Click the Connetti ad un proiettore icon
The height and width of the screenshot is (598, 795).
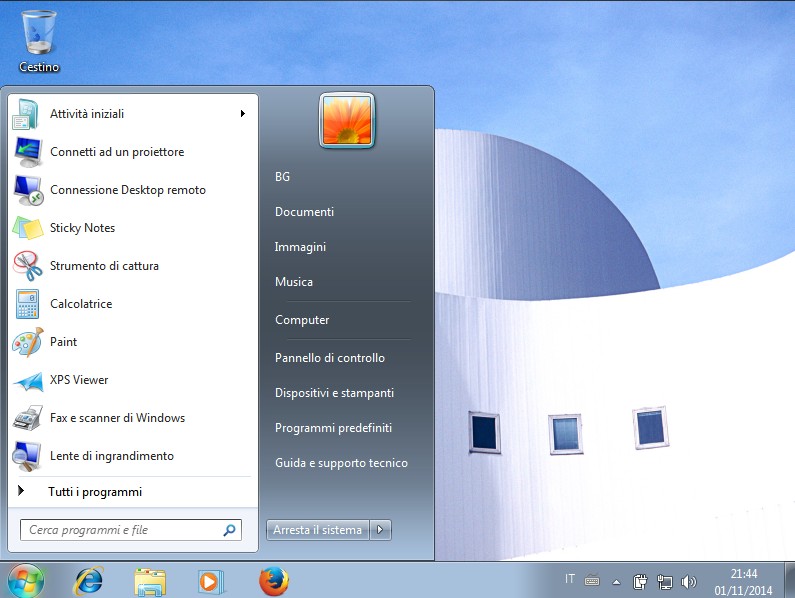pos(28,152)
